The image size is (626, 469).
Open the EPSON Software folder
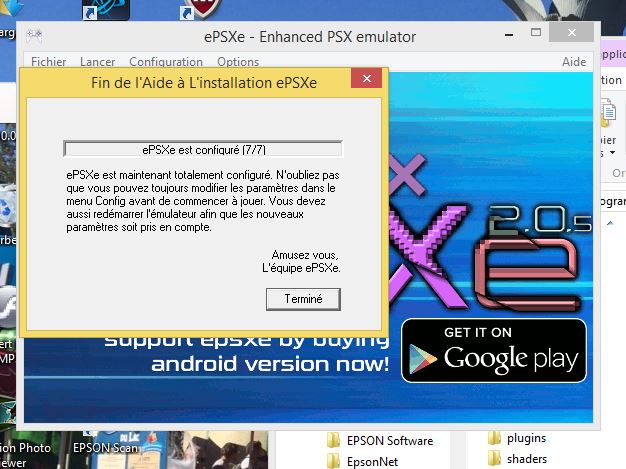pos(380,441)
